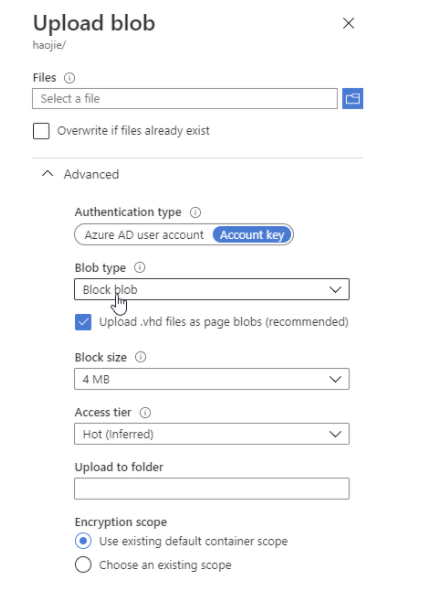Image resolution: width=446 pixels, height=592 pixels.
Task: Click the browse files folder icon
Action: click(352, 99)
